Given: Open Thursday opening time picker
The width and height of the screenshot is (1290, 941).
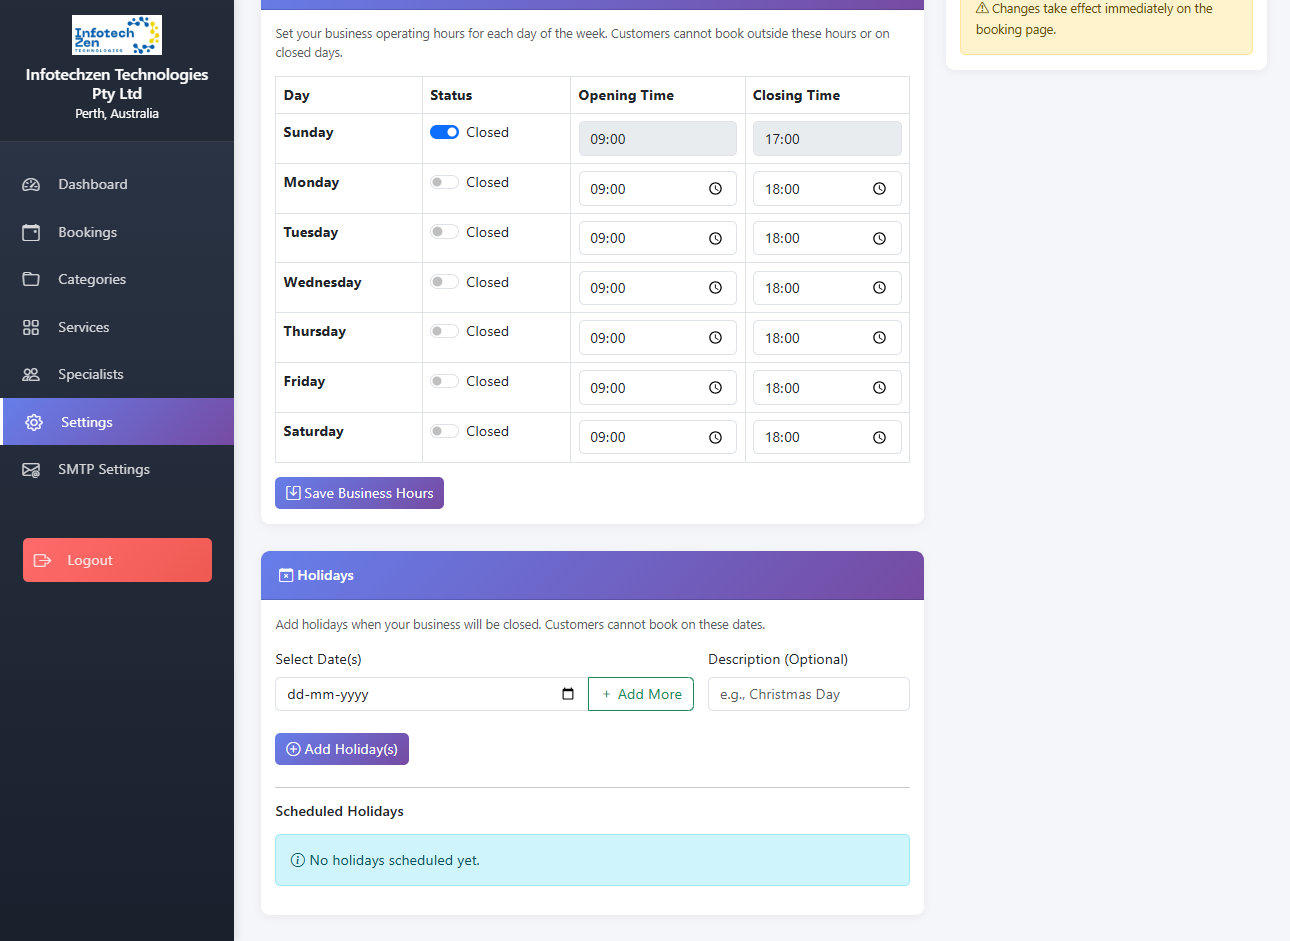Looking at the screenshot, I should [715, 338].
